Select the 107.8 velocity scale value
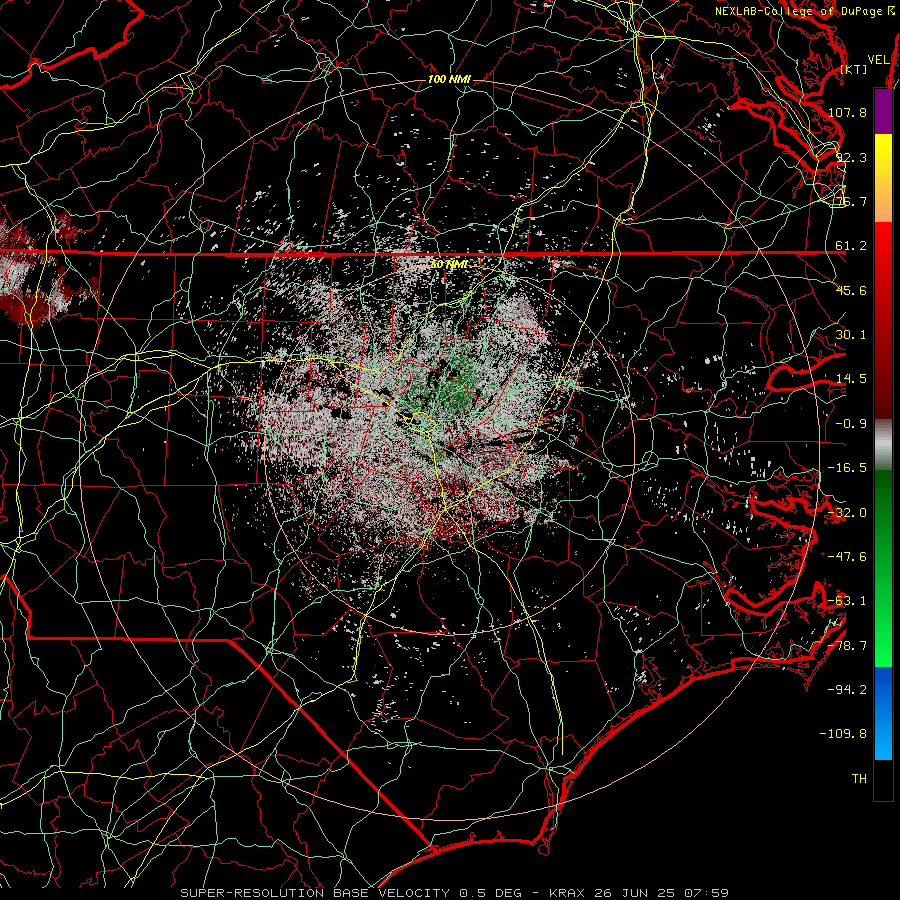Screen dimensions: 900x900 click(x=847, y=112)
